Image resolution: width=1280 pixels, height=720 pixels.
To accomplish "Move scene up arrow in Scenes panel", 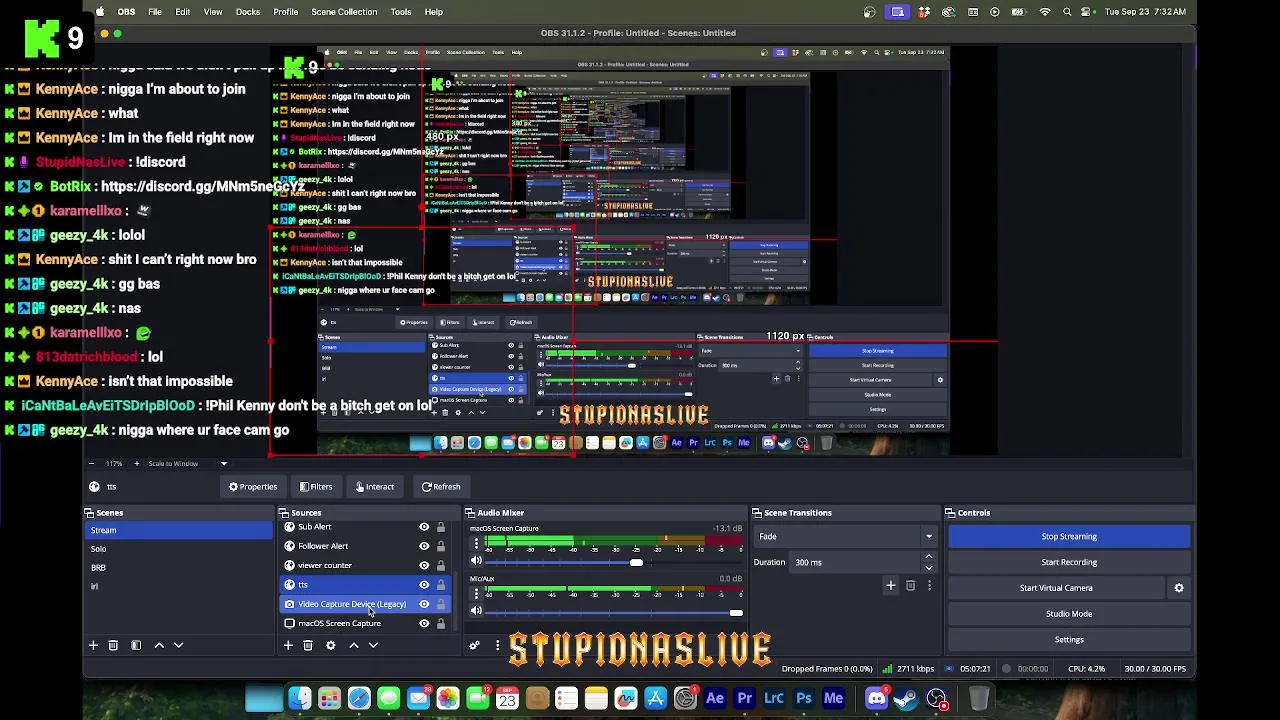I will 159,645.
